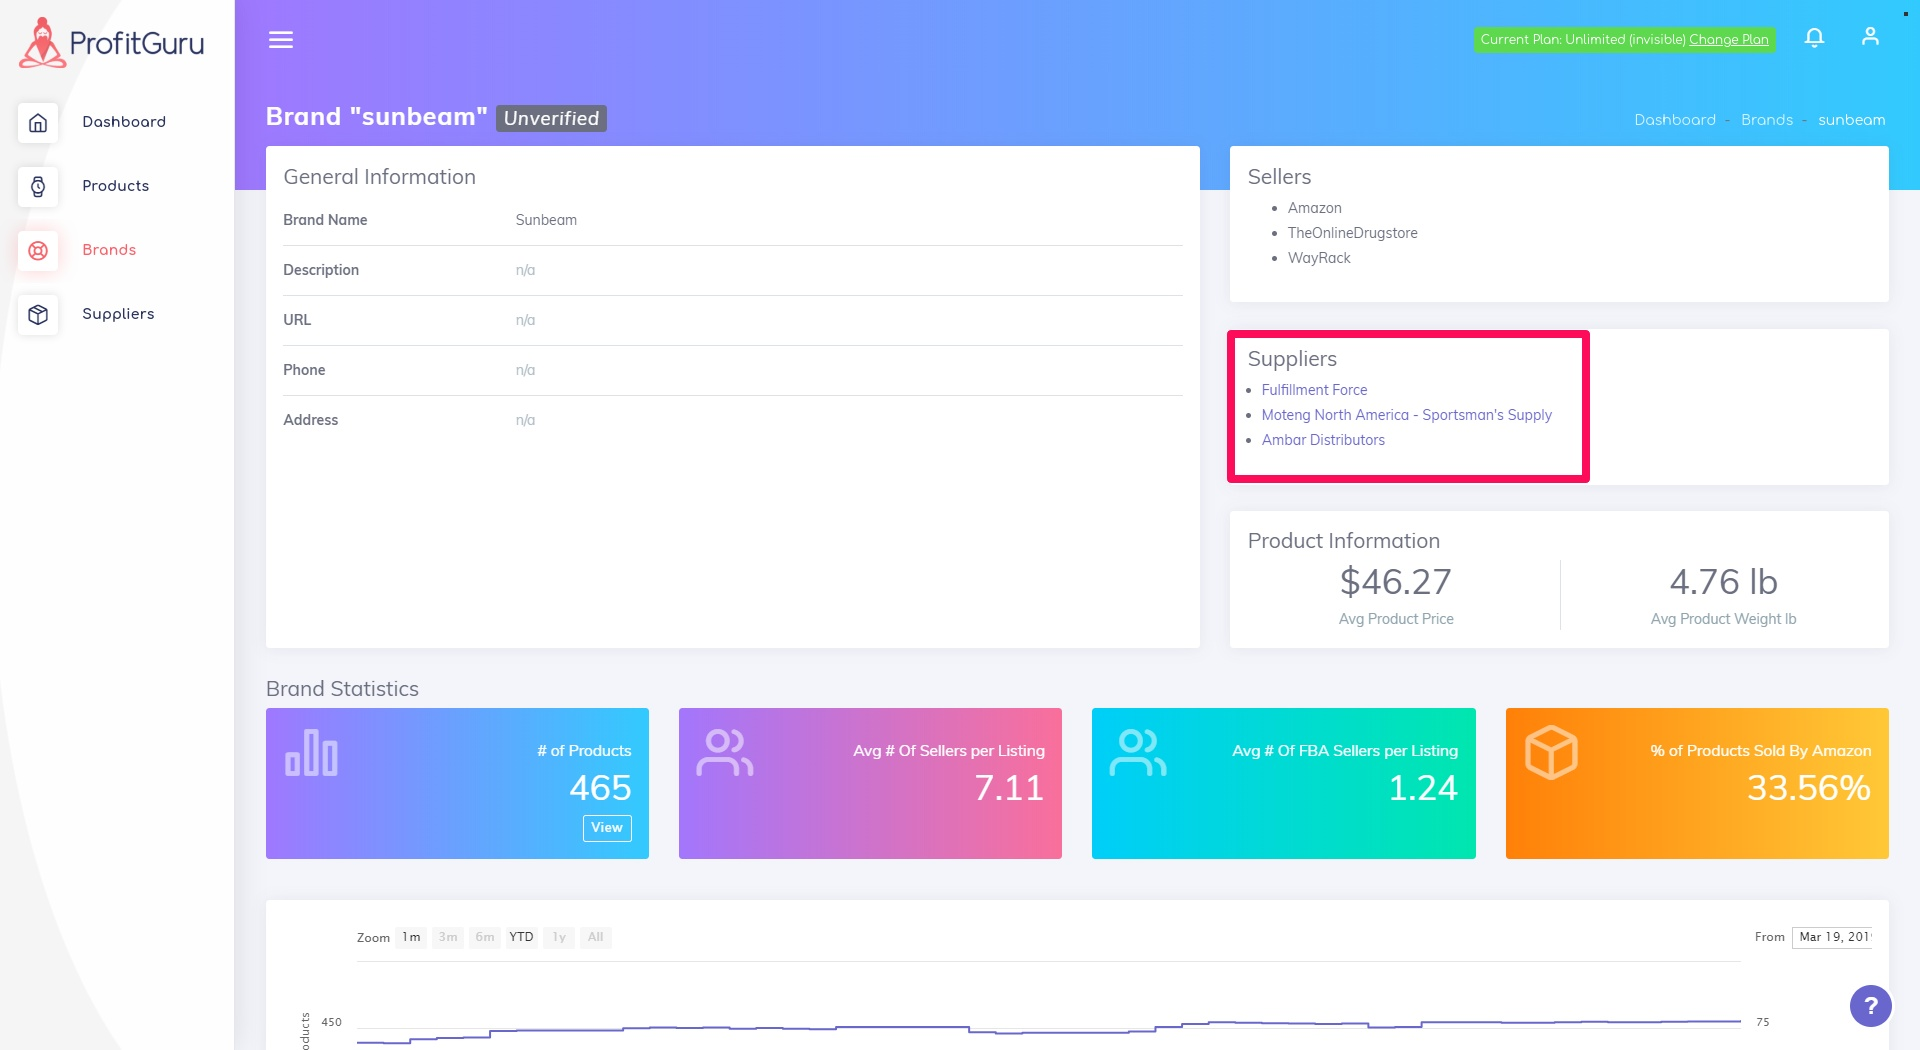Click the TheOnlineDrugstore seller entry

coord(1352,233)
